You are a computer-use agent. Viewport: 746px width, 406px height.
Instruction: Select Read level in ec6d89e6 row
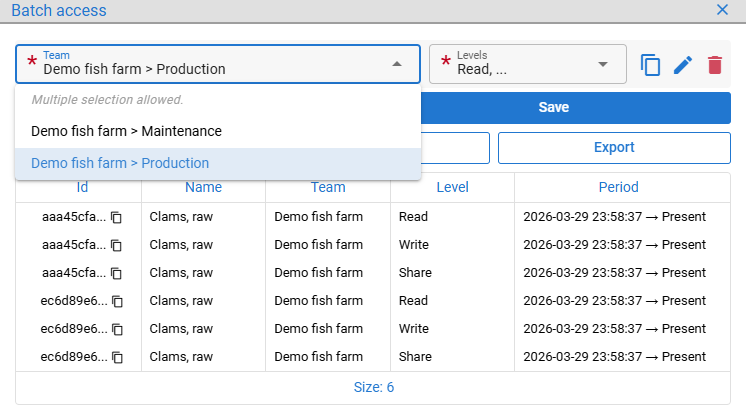tap(413, 301)
